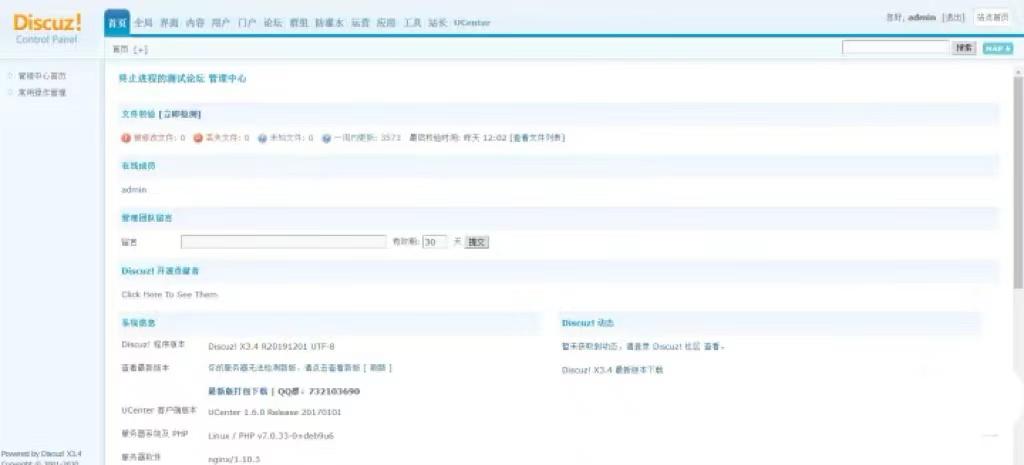Open the 群组 navigation tab
1024x465 pixels.
(299, 23)
